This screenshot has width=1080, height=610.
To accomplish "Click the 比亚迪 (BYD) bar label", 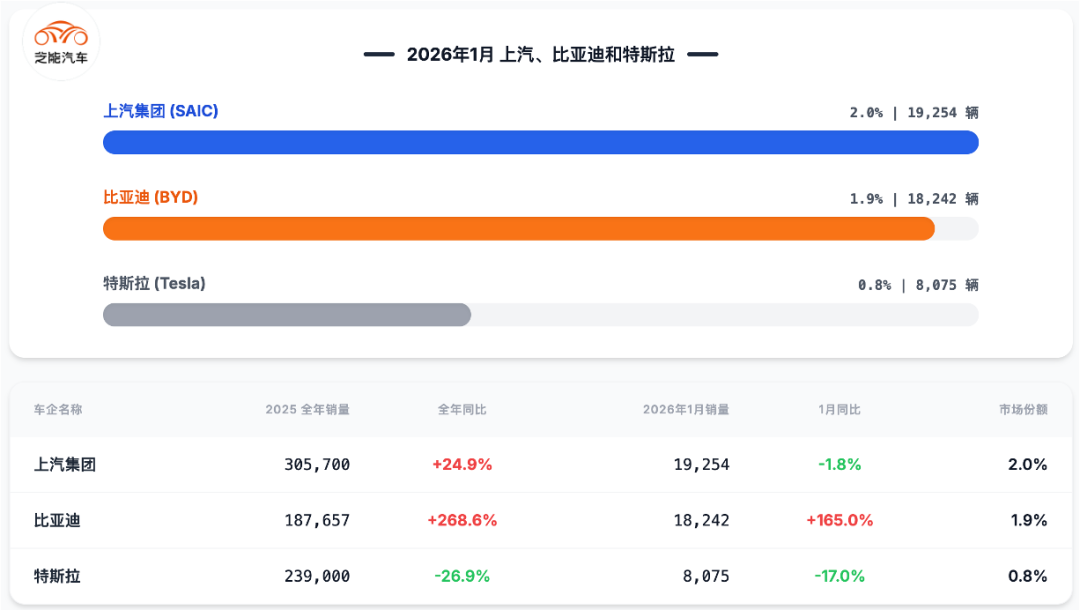I will pos(151,198).
